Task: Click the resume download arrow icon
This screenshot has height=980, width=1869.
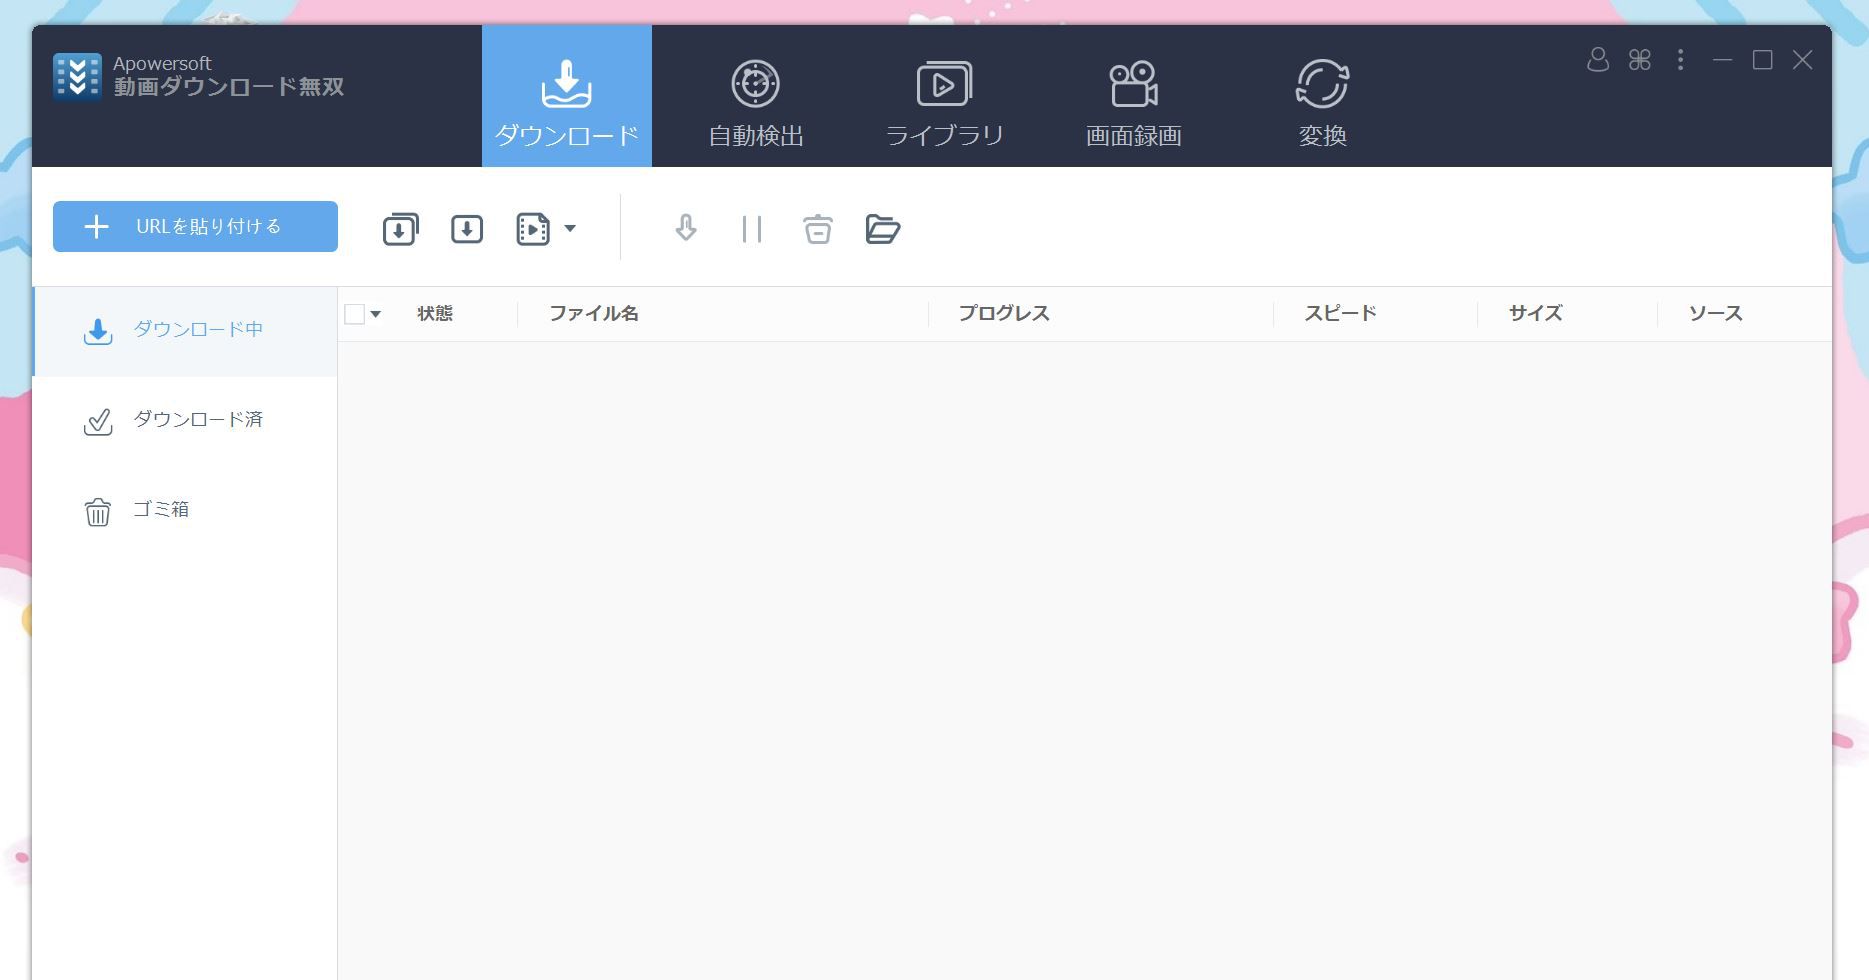Action: pos(685,228)
